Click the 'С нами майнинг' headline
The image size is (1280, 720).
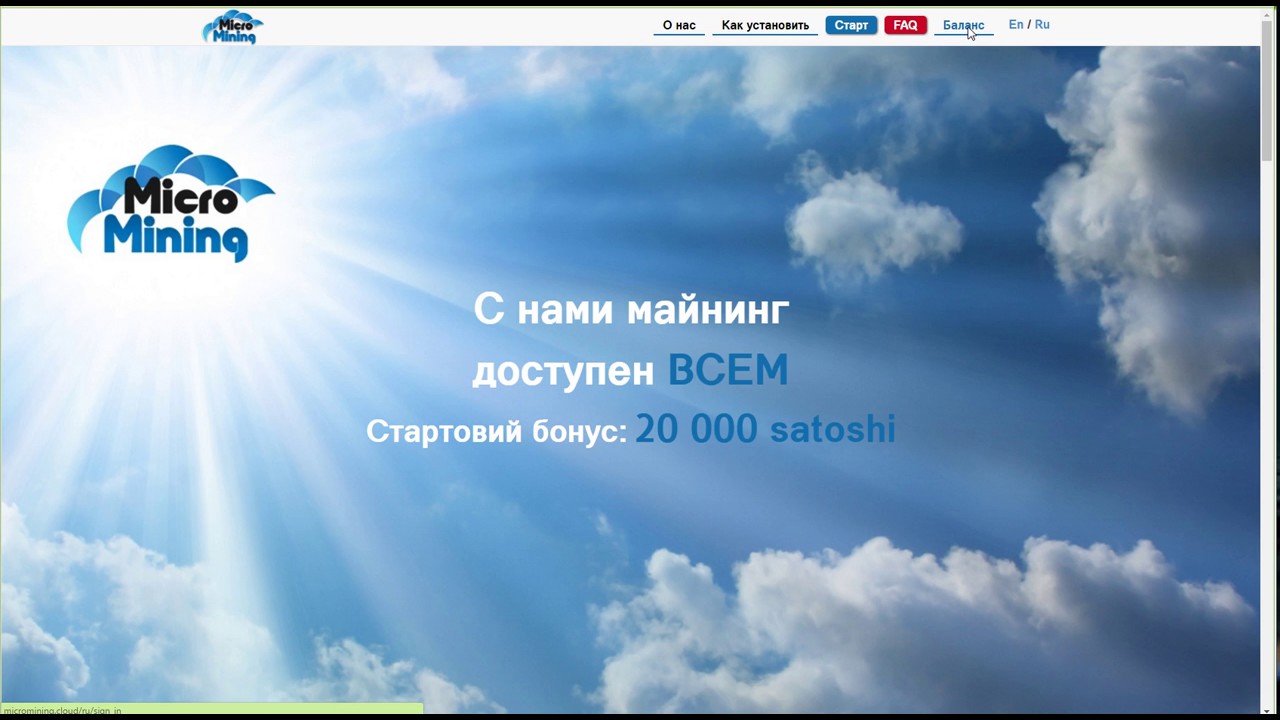click(x=631, y=310)
